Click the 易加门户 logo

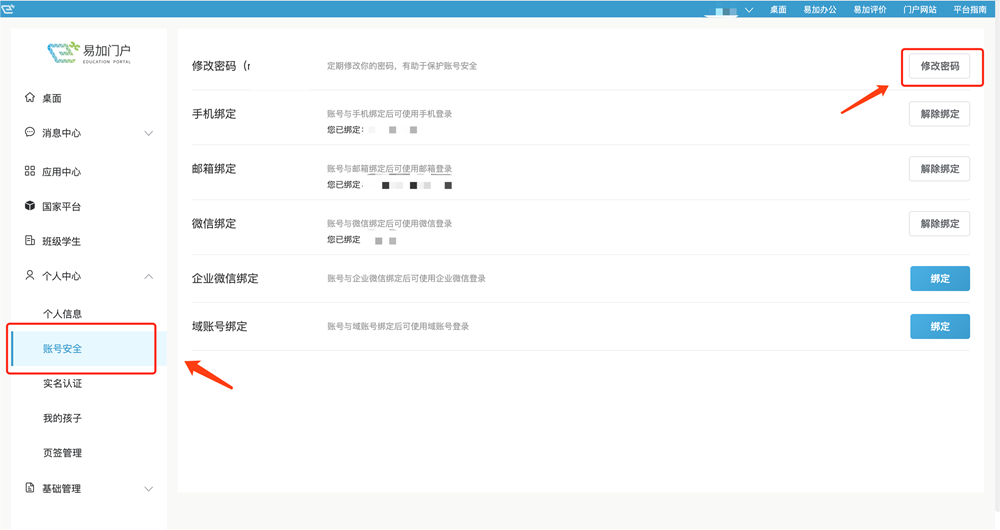coord(89,52)
